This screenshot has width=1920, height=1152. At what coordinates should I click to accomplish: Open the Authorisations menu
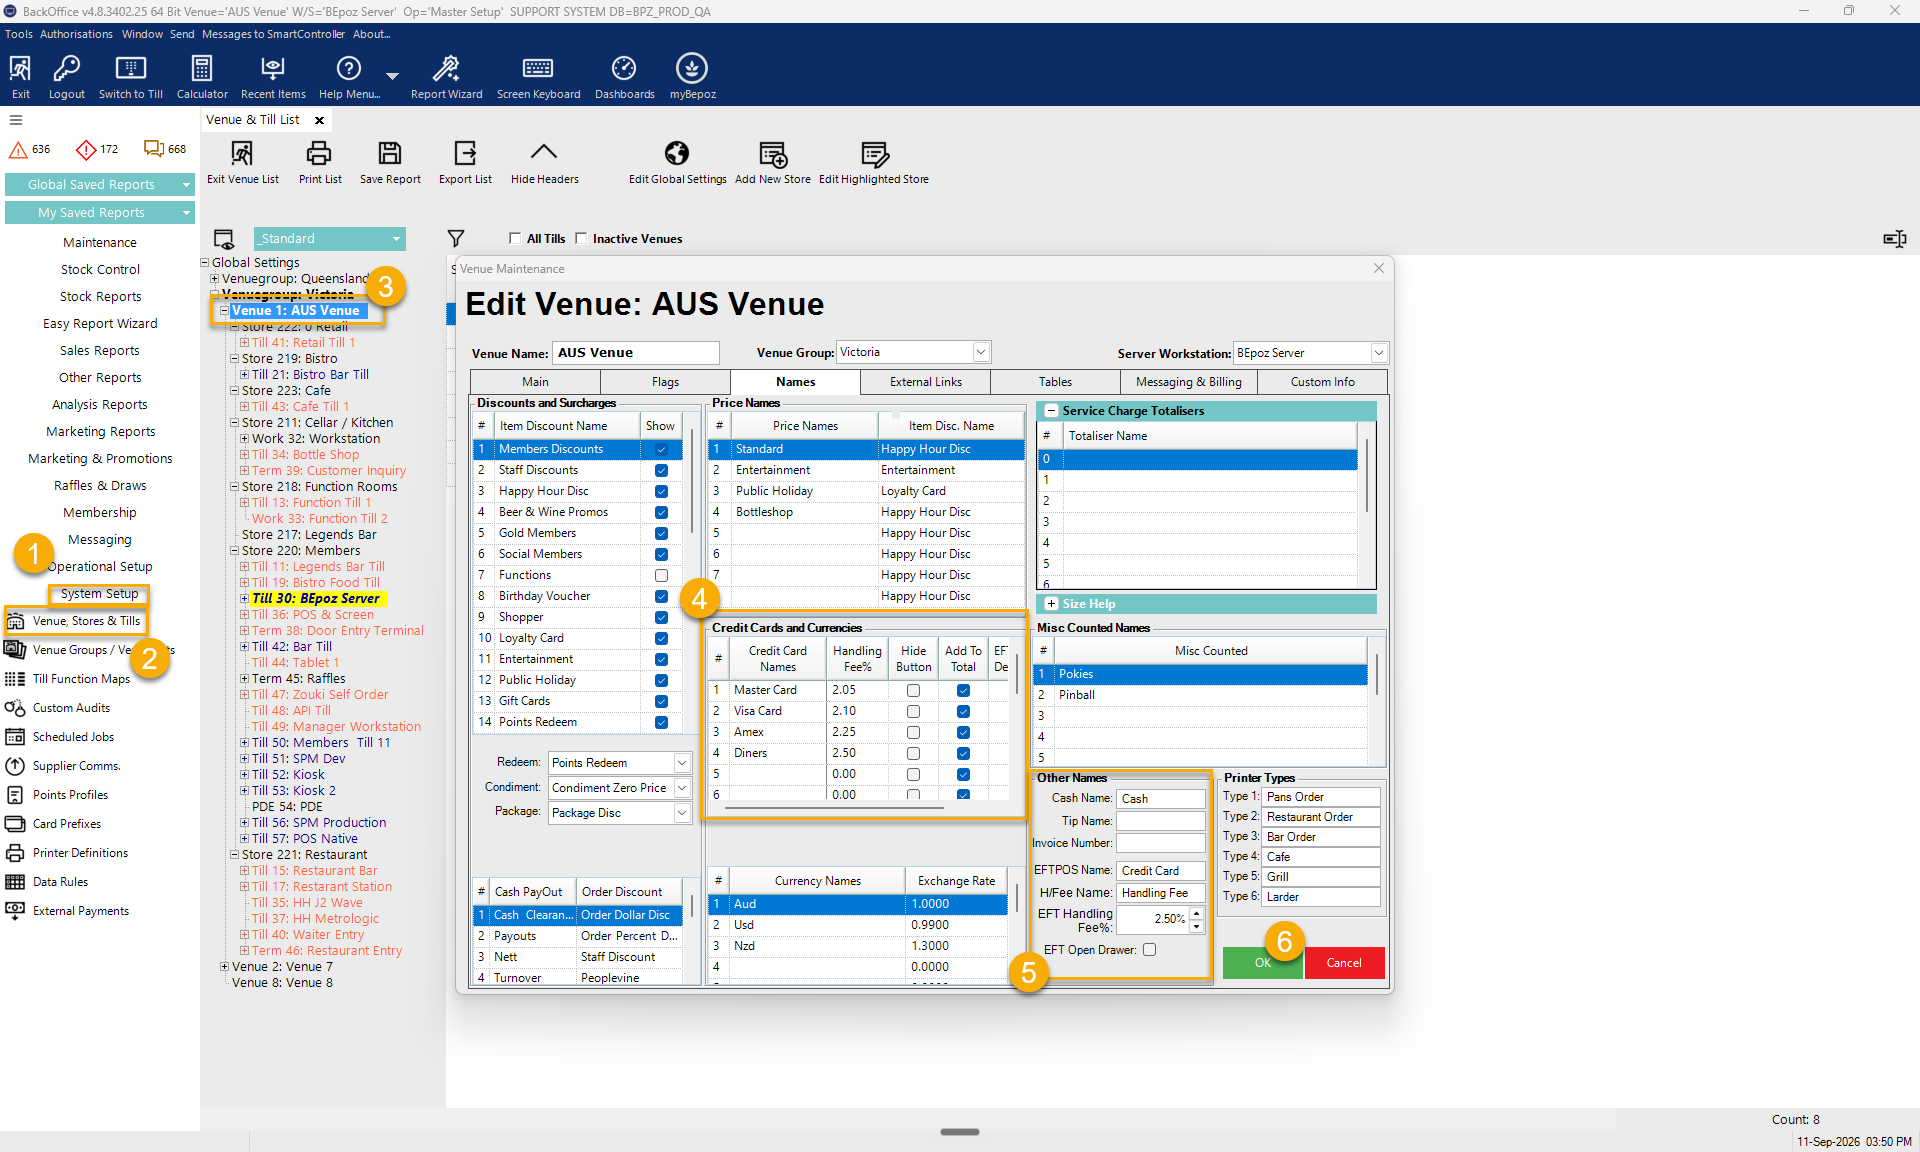click(76, 34)
